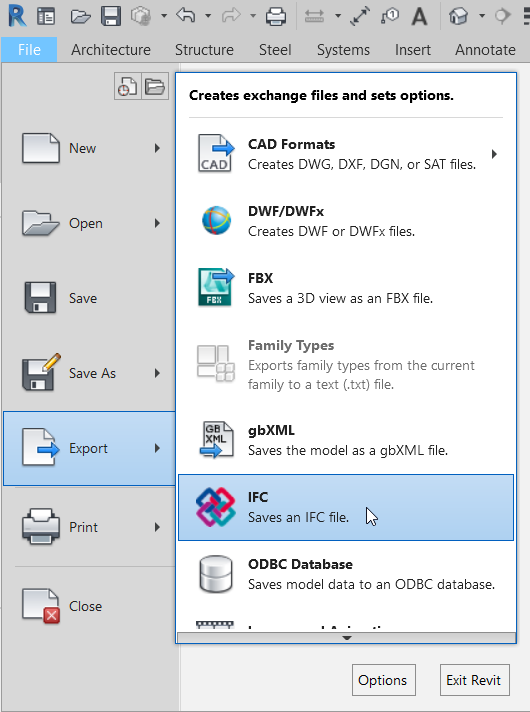Show the recent documents list icon
The height and width of the screenshot is (712, 530).
pos(128,86)
